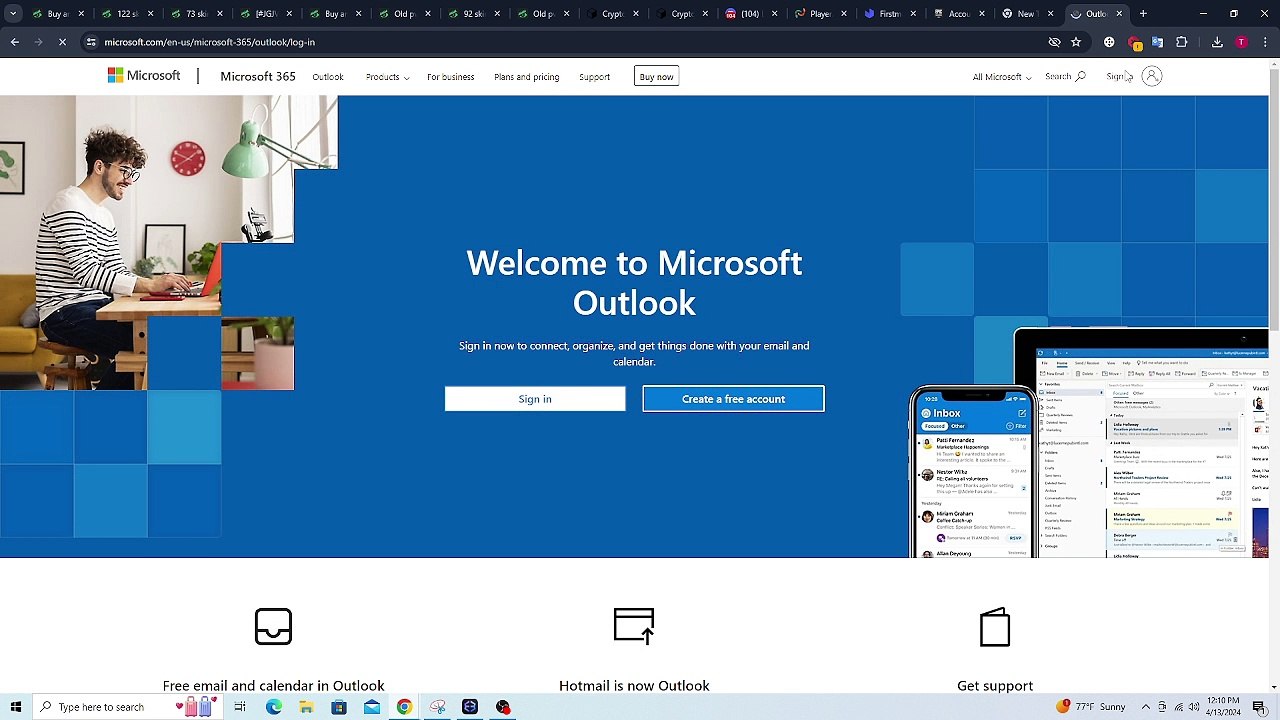This screenshot has height=720, width=1280.
Task: Open the Chrome three-dot menu
Action: point(1265,42)
